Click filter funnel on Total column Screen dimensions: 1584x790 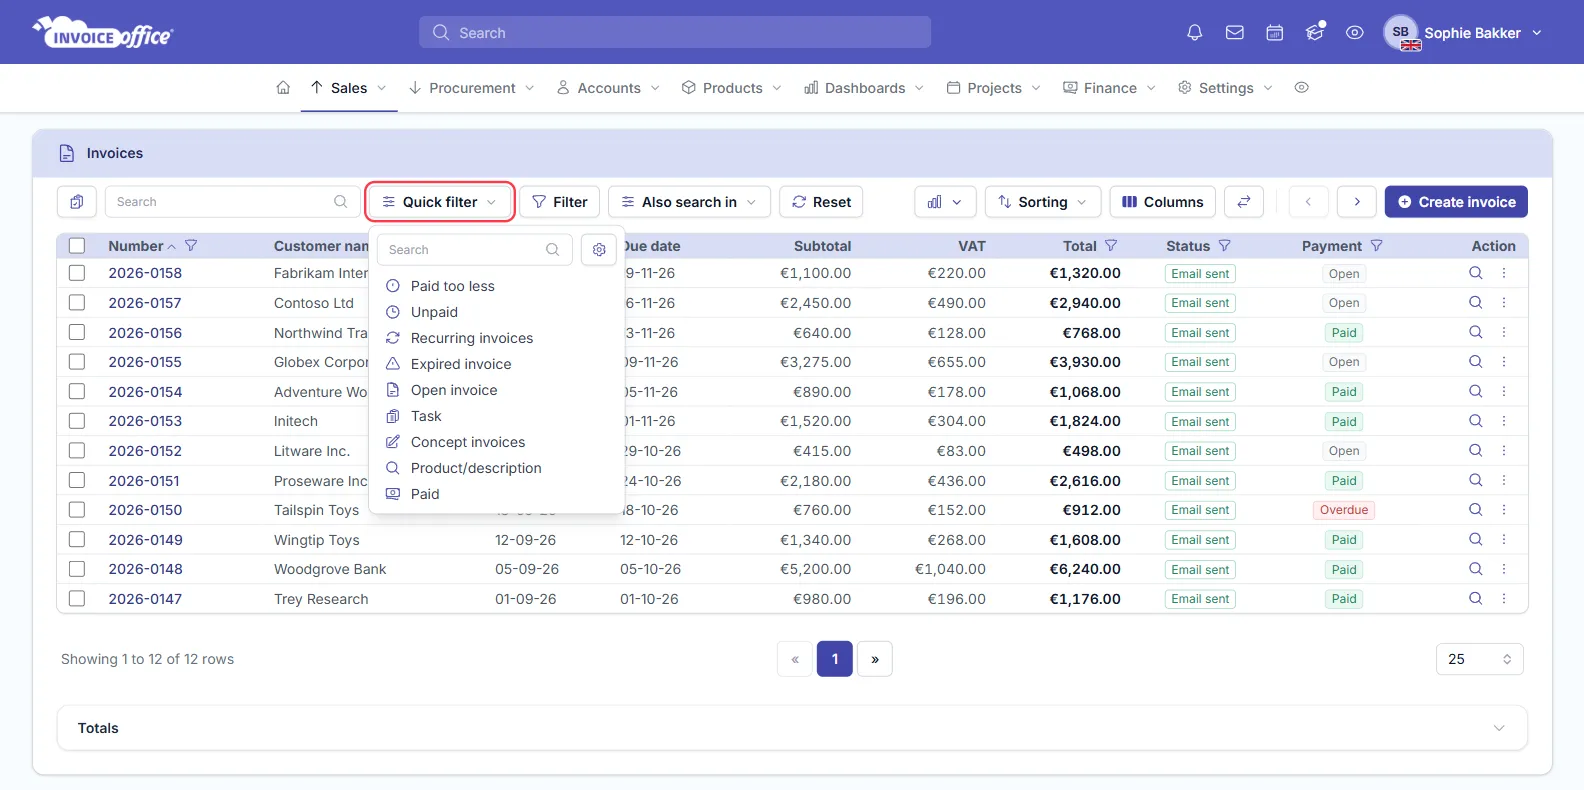point(1111,246)
